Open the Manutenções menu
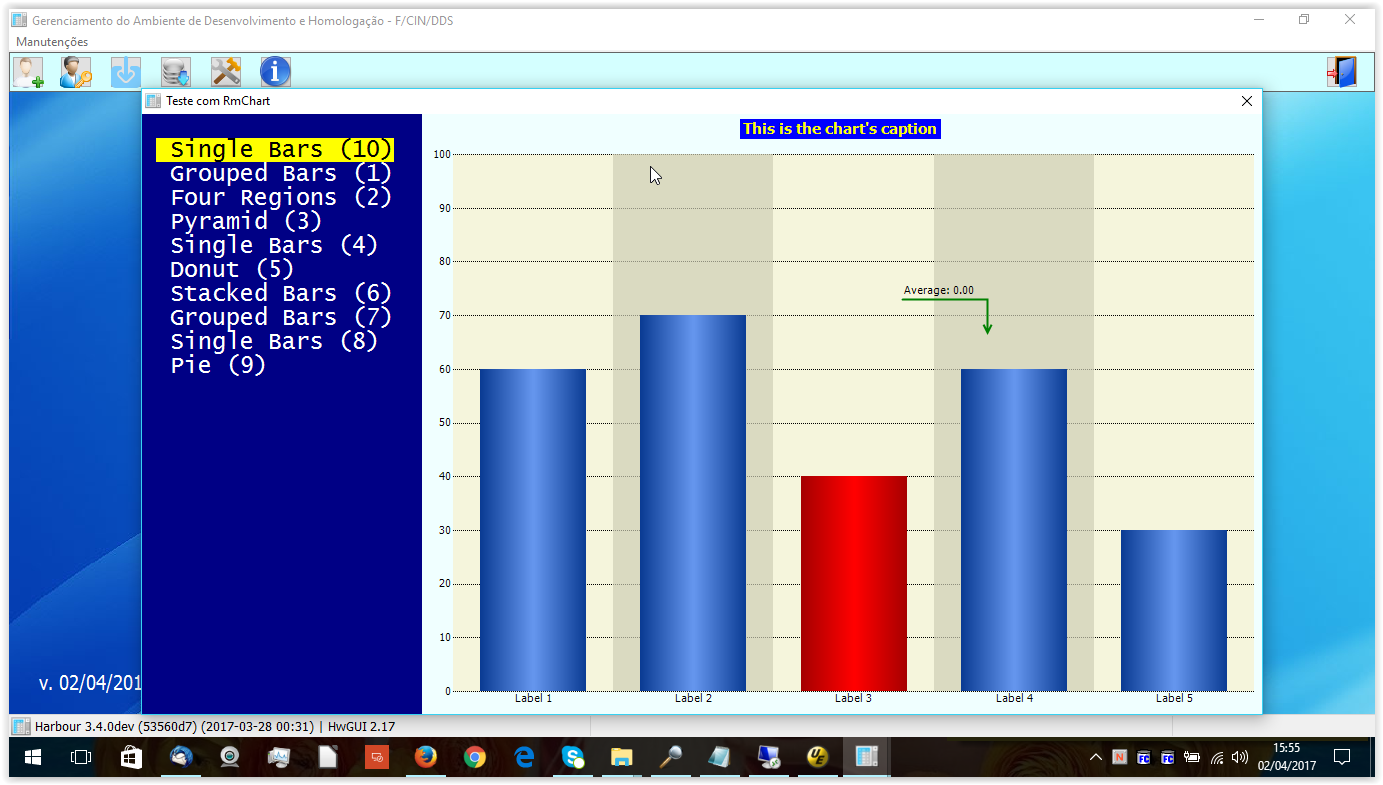Image resolution: width=1383 pixels, height=785 pixels. tap(52, 42)
